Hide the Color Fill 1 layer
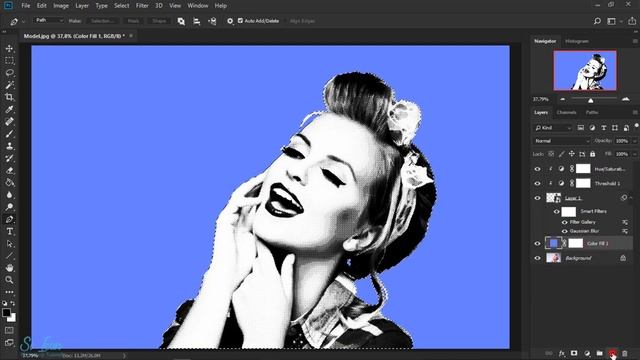The width and height of the screenshot is (640, 360). point(537,244)
